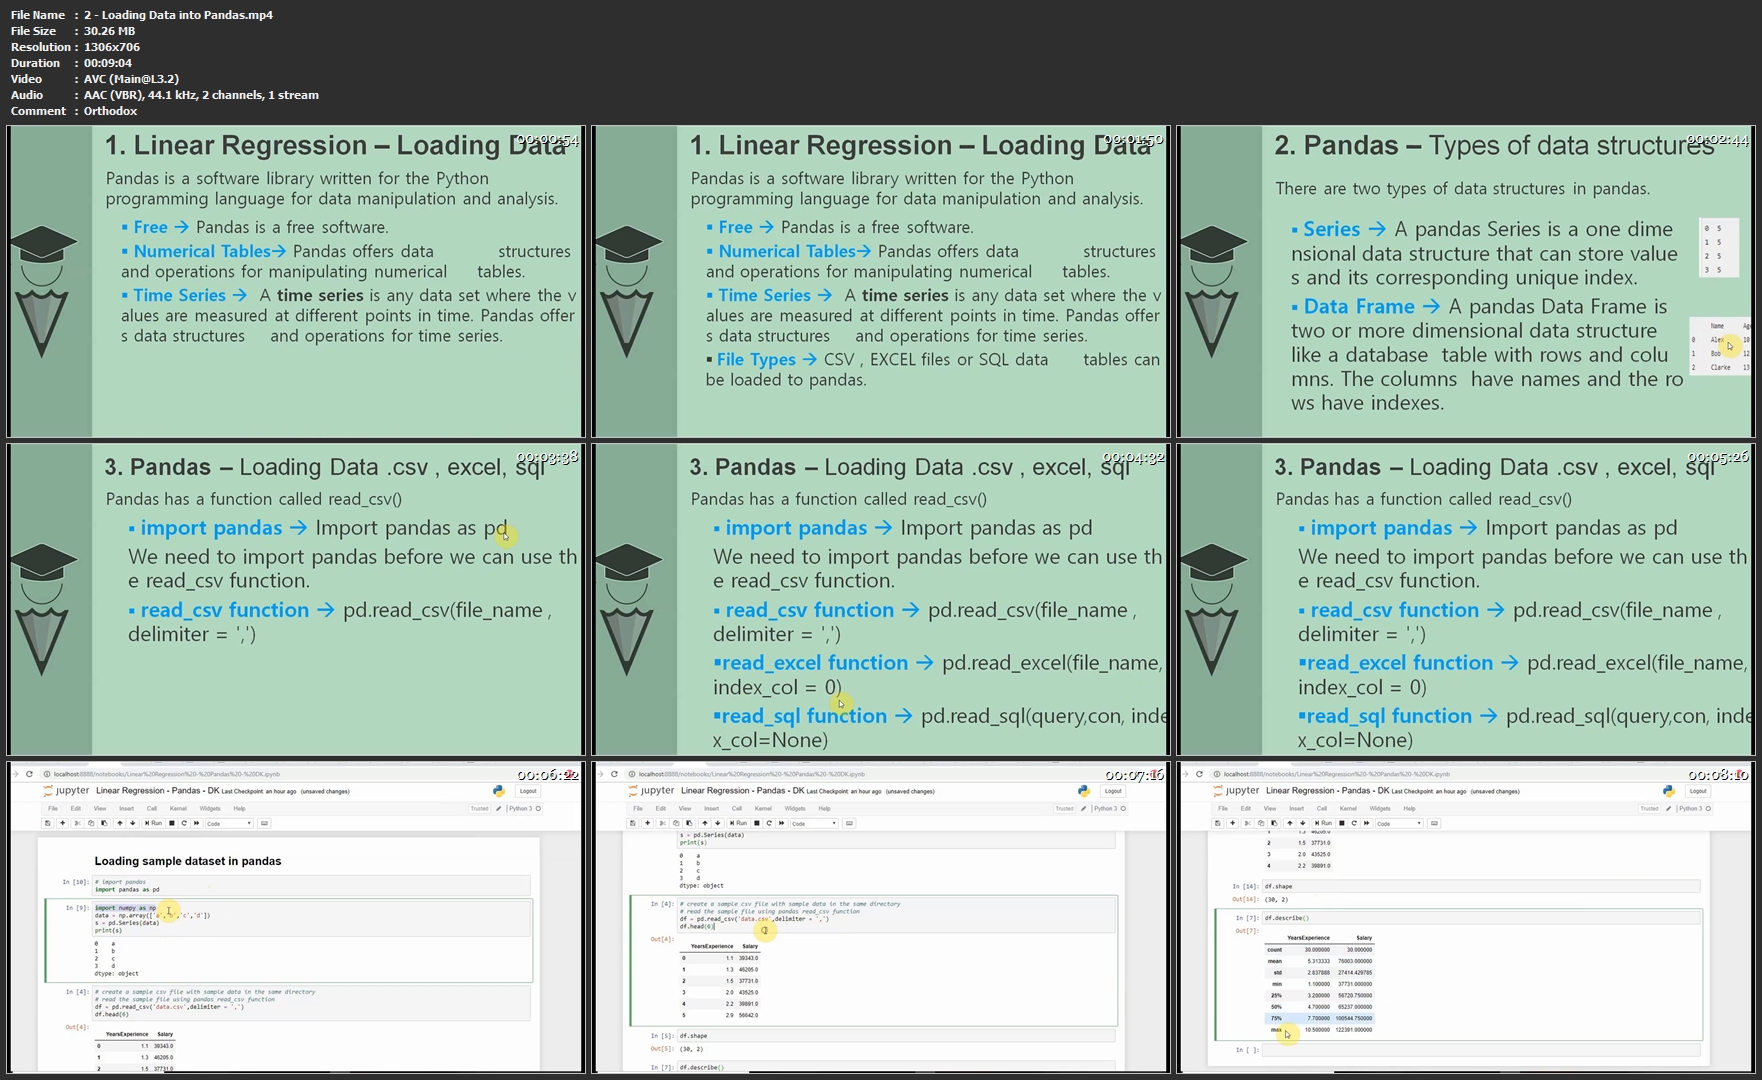The width and height of the screenshot is (1762, 1080).
Task: Open the Kernel menu in the 00:06:22 frame
Action: (x=178, y=808)
